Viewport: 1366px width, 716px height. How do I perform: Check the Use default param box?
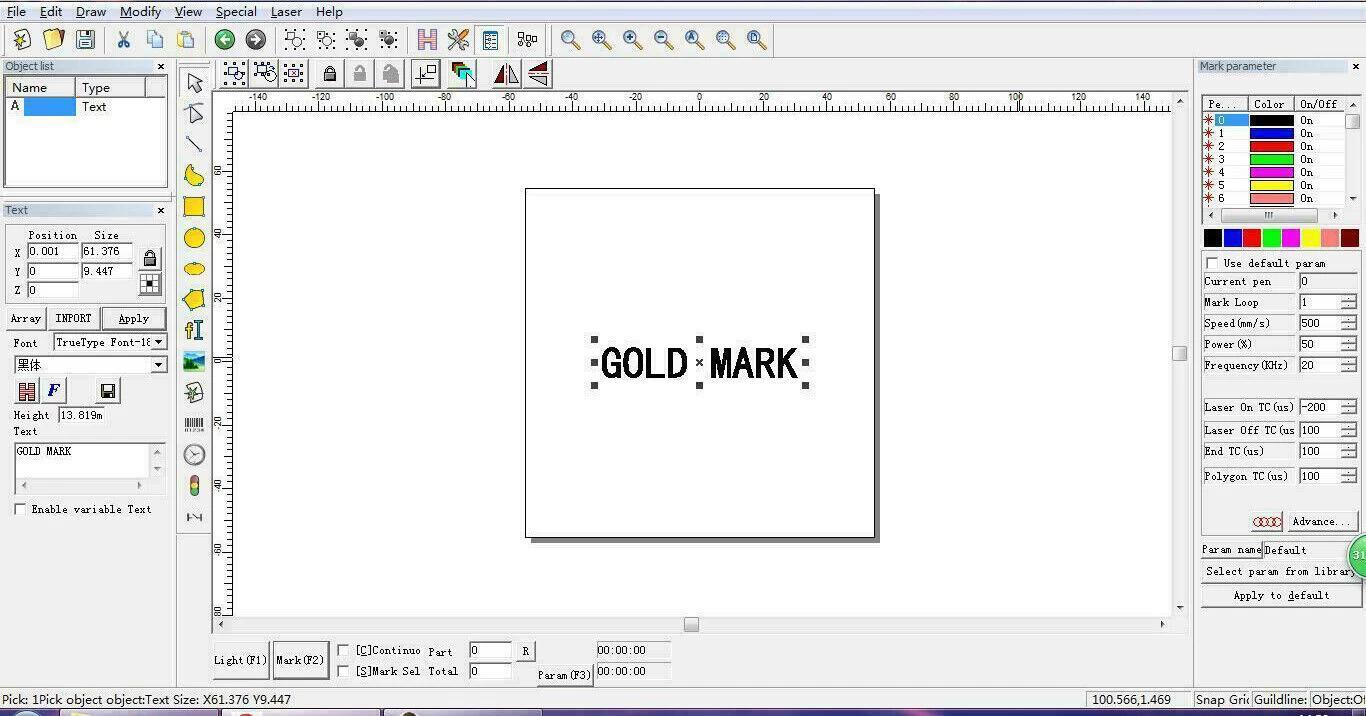(x=1212, y=263)
